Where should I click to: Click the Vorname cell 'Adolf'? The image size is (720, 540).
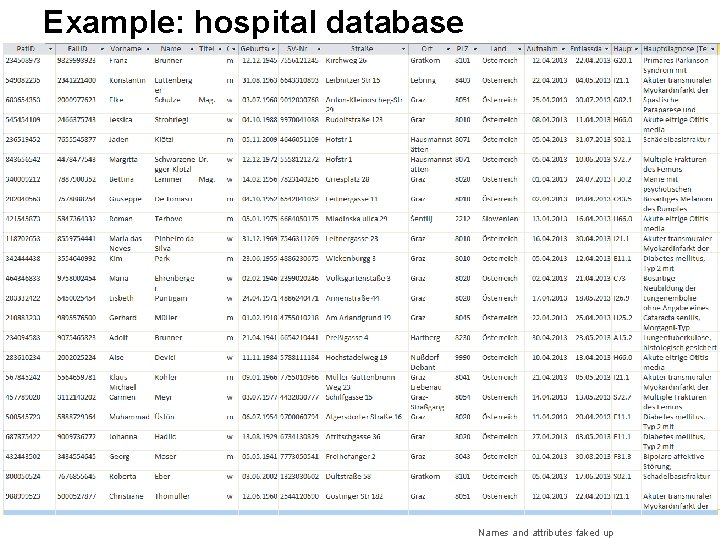click(118, 338)
